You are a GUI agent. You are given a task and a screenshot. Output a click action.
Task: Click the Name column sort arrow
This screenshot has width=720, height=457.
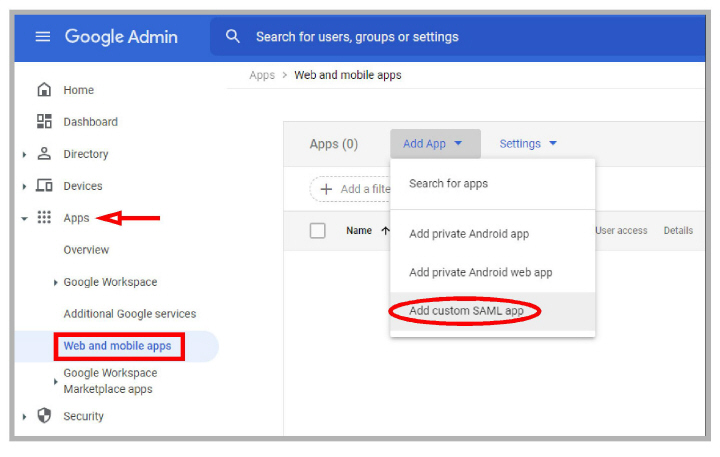pos(385,231)
